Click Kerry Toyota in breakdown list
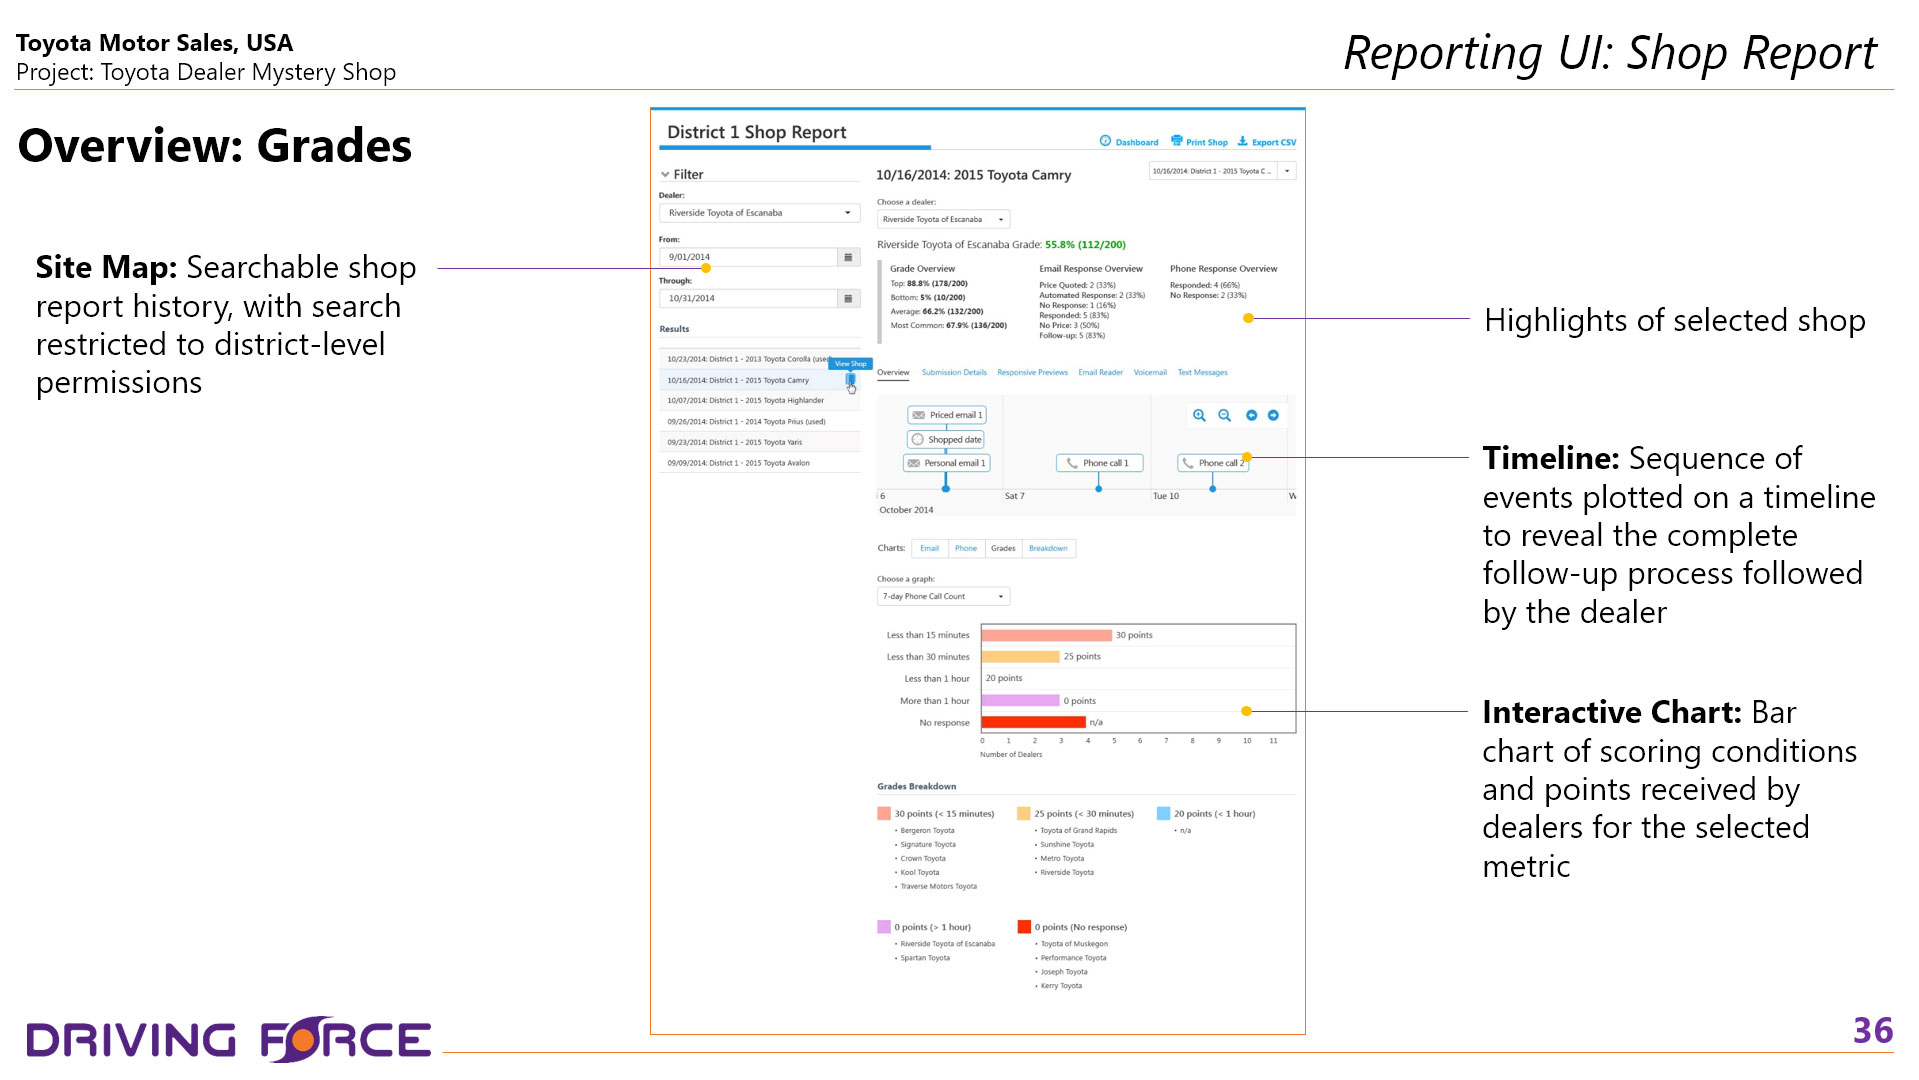 tap(1061, 986)
